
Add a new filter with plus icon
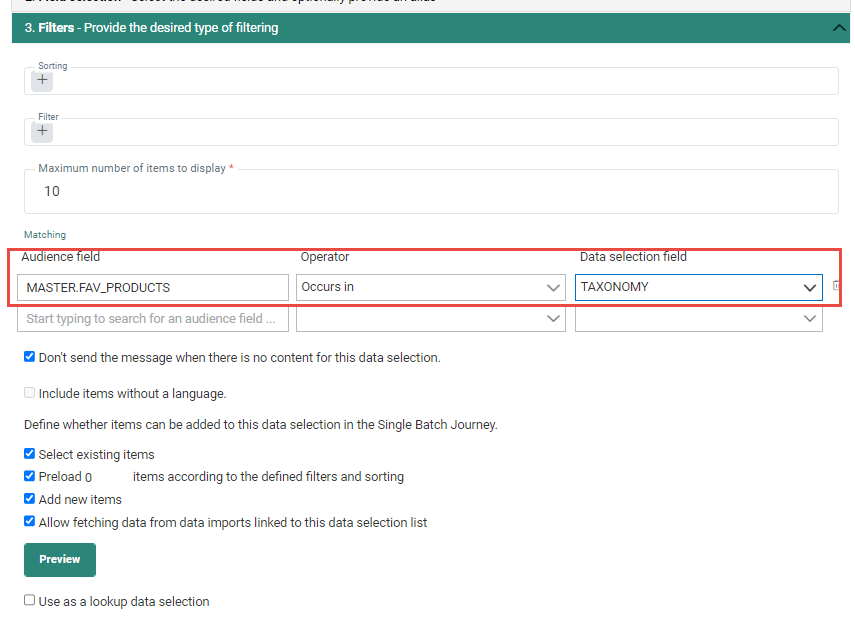(42, 131)
